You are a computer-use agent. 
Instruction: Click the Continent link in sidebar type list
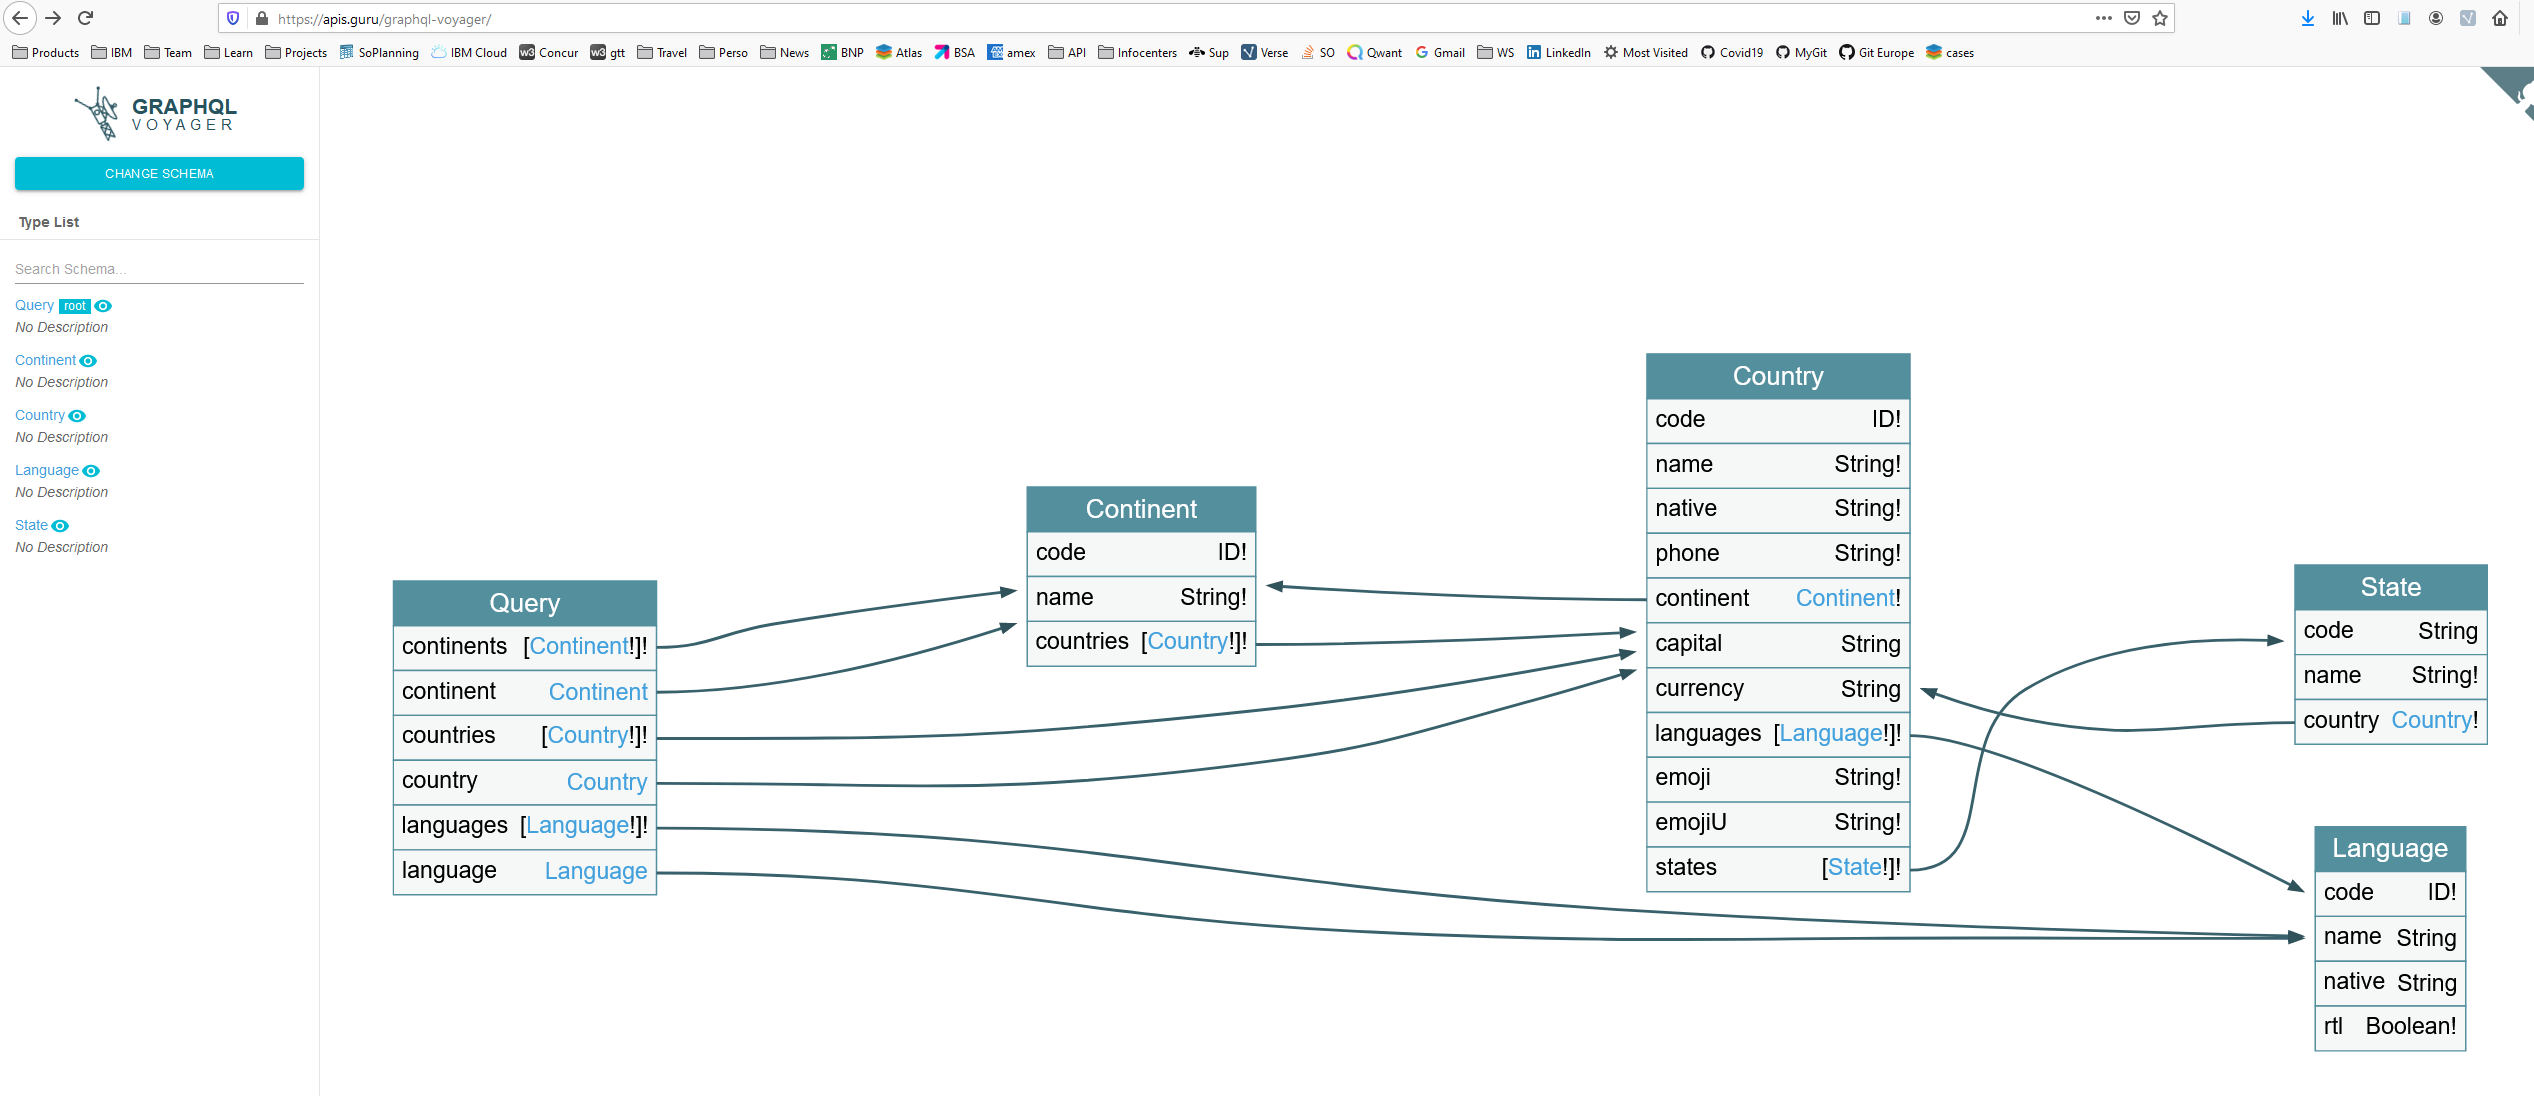(45, 360)
